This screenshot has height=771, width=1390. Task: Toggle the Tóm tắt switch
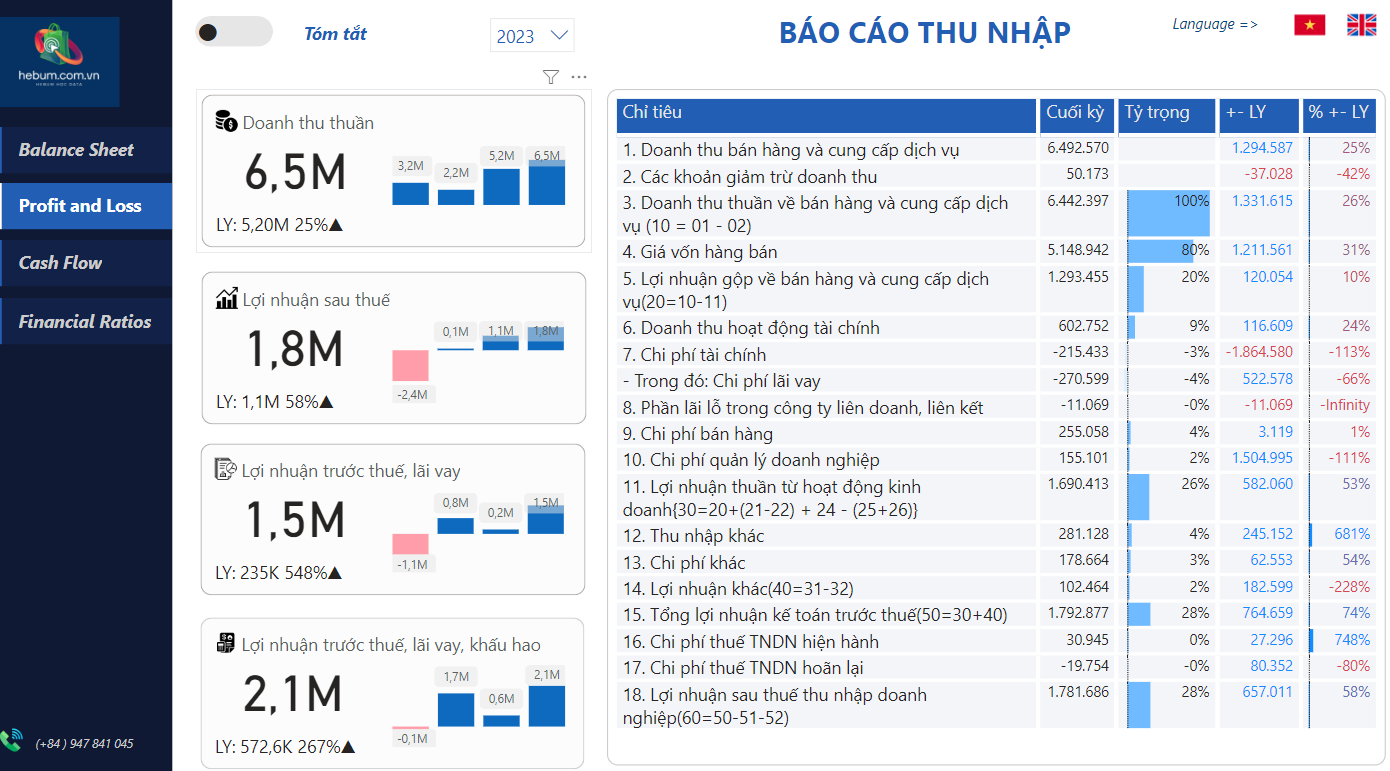pyautogui.click(x=234, y=32)
